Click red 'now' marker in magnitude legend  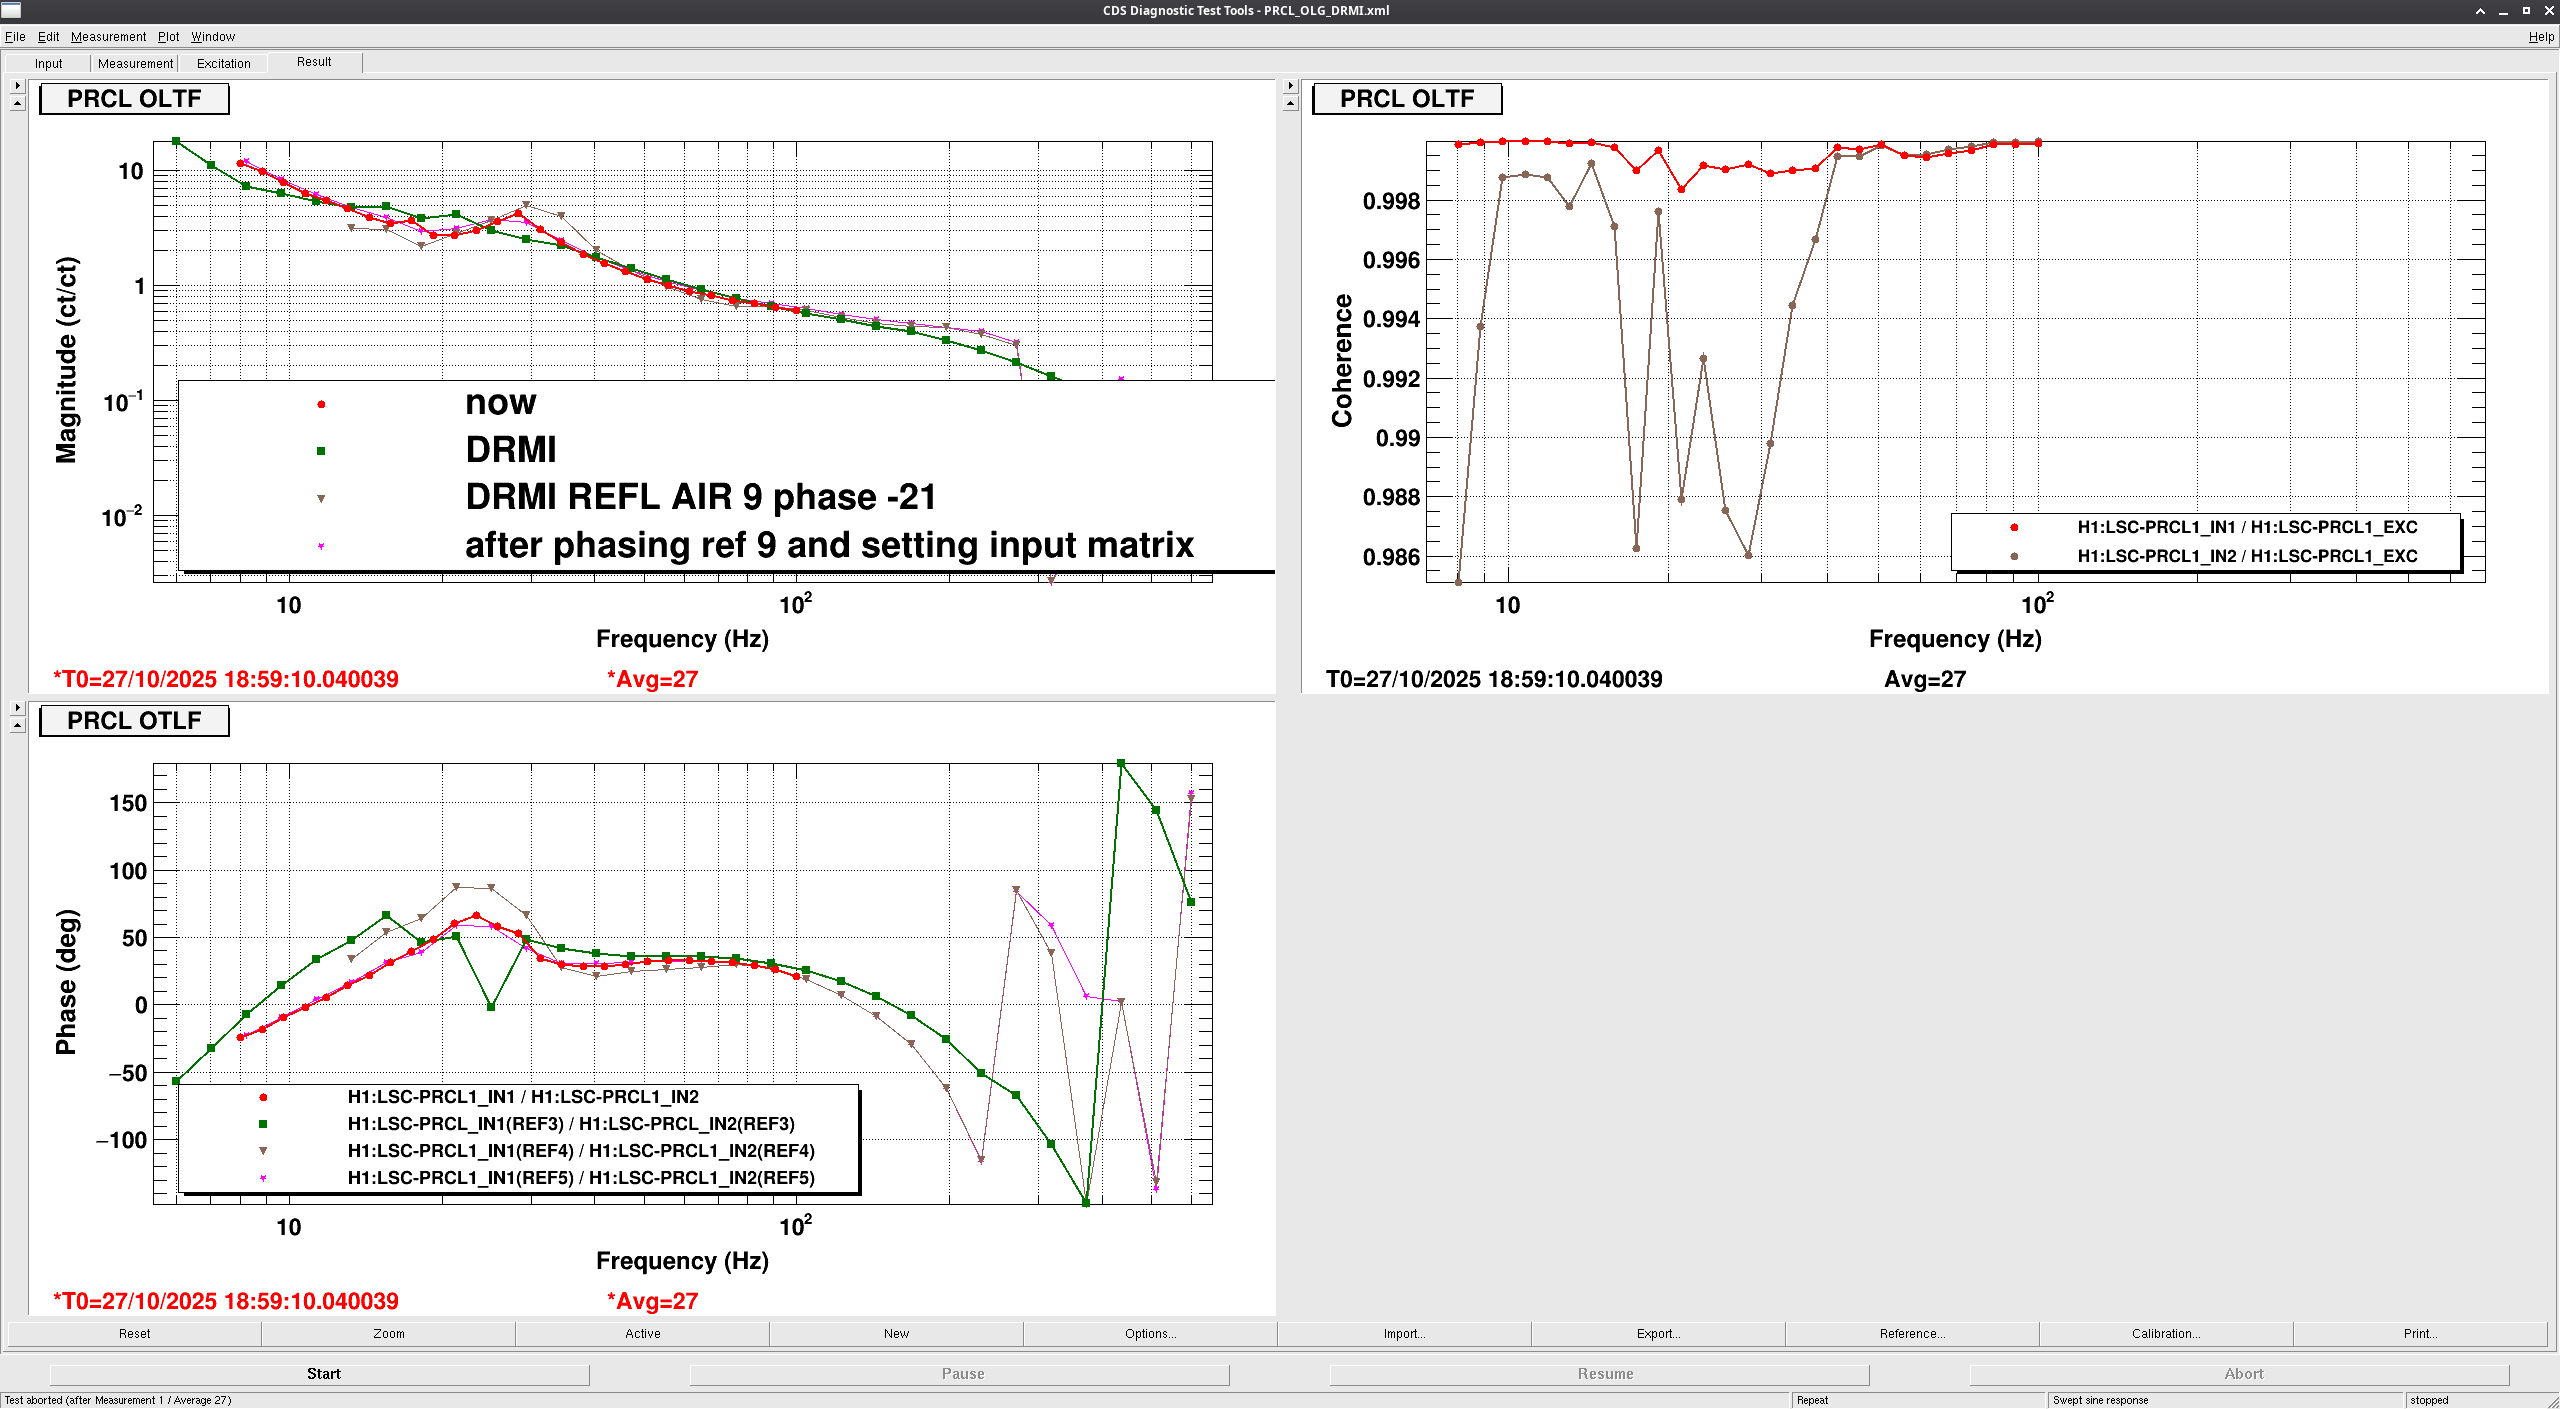point(321,404)
